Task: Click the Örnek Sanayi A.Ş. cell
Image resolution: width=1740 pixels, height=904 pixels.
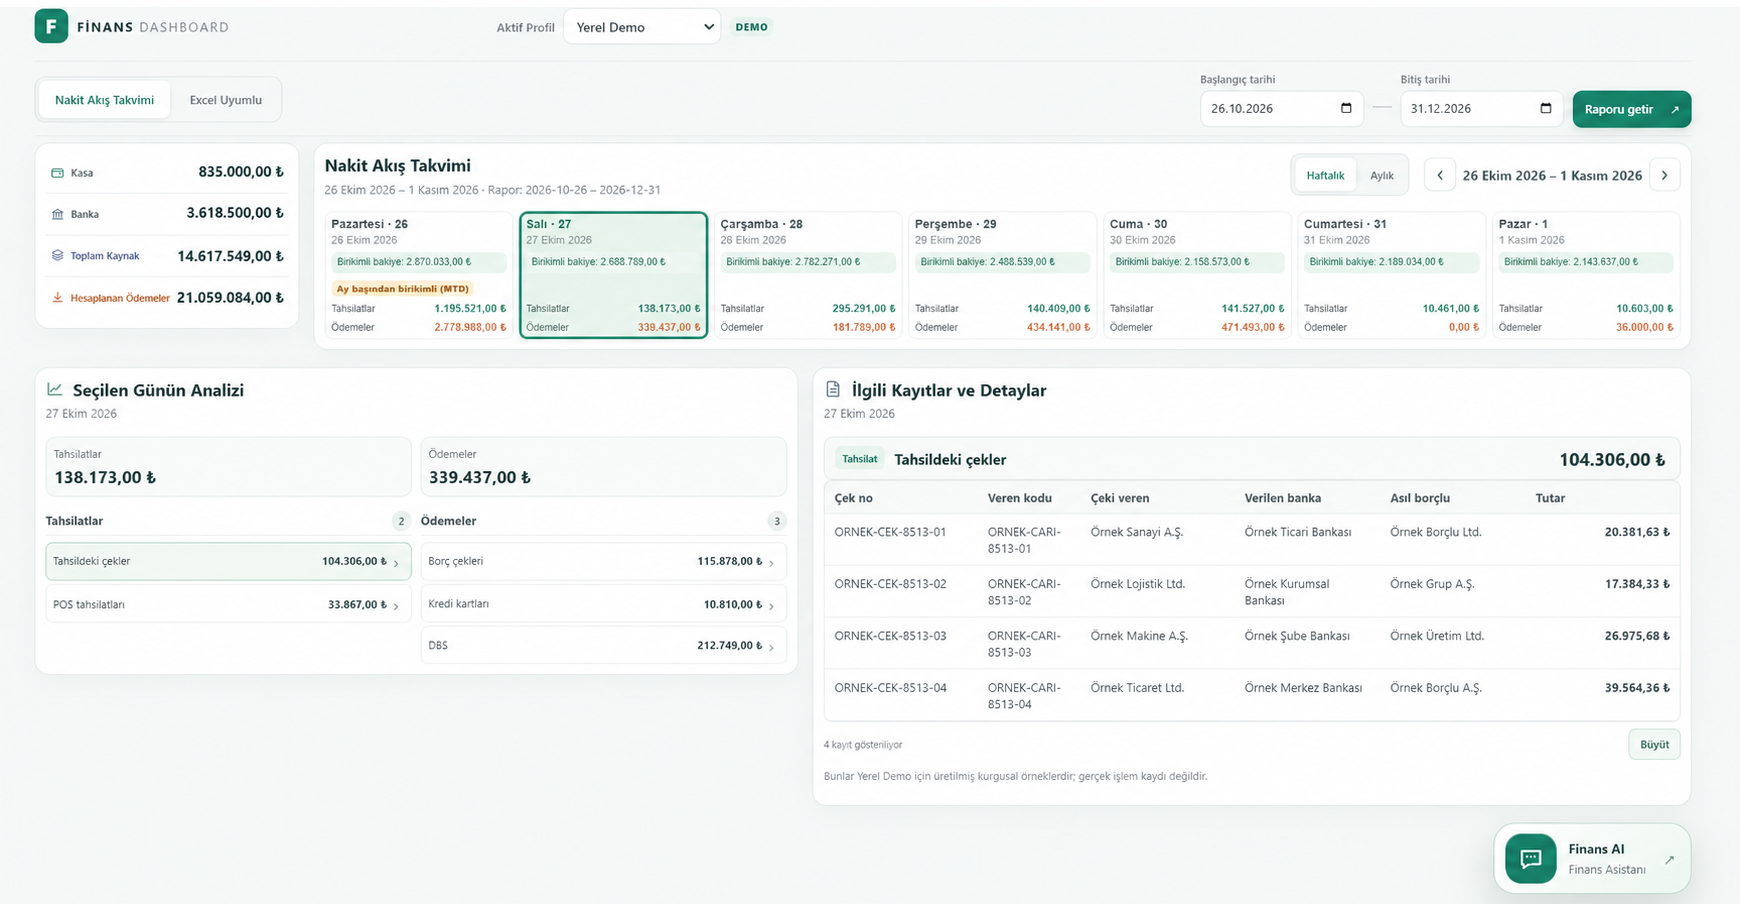Action: pos(1137,532)
